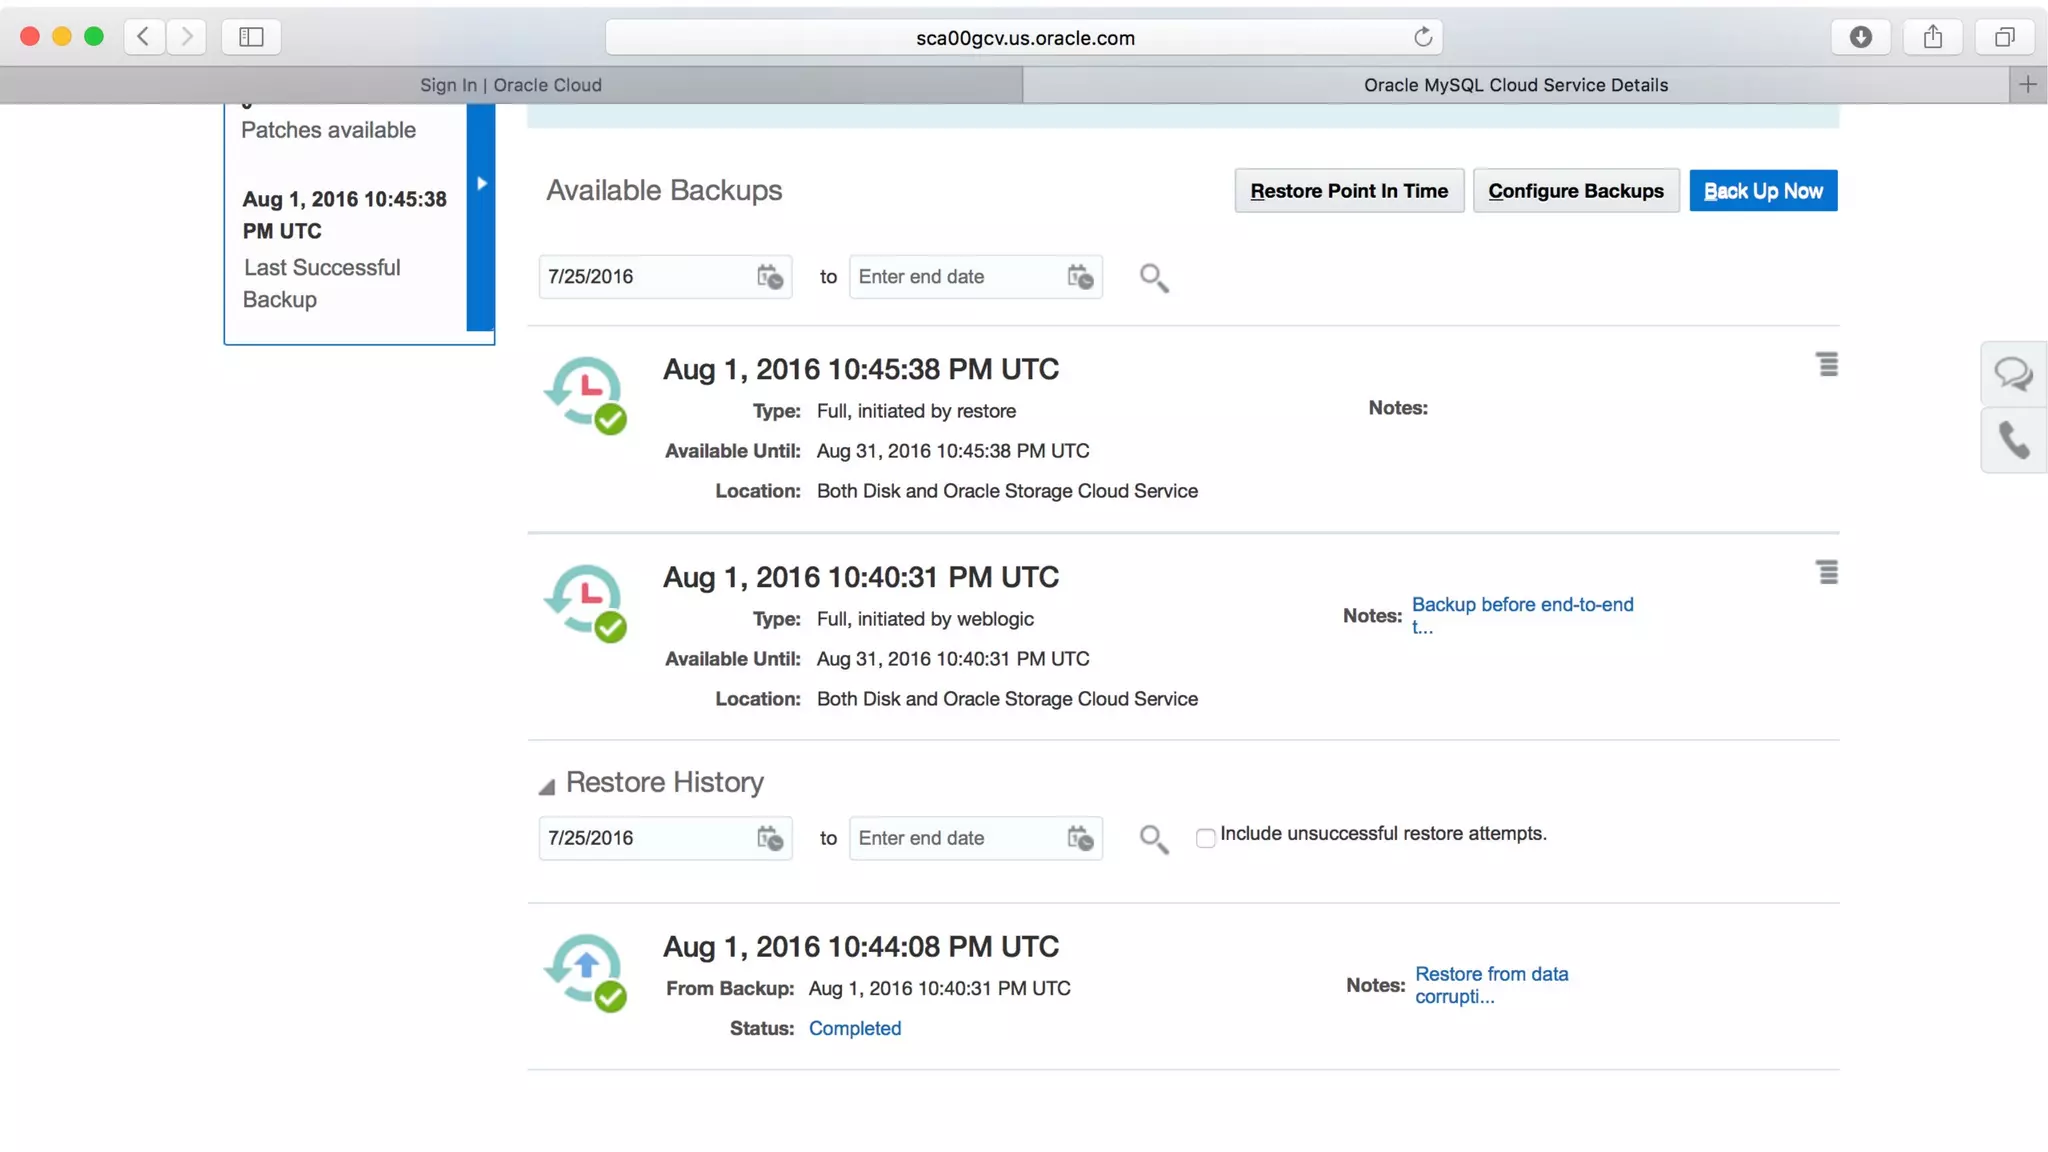Click search icon for Restore History
Screen dimensions: 2048x1152
click(1153, 838)
